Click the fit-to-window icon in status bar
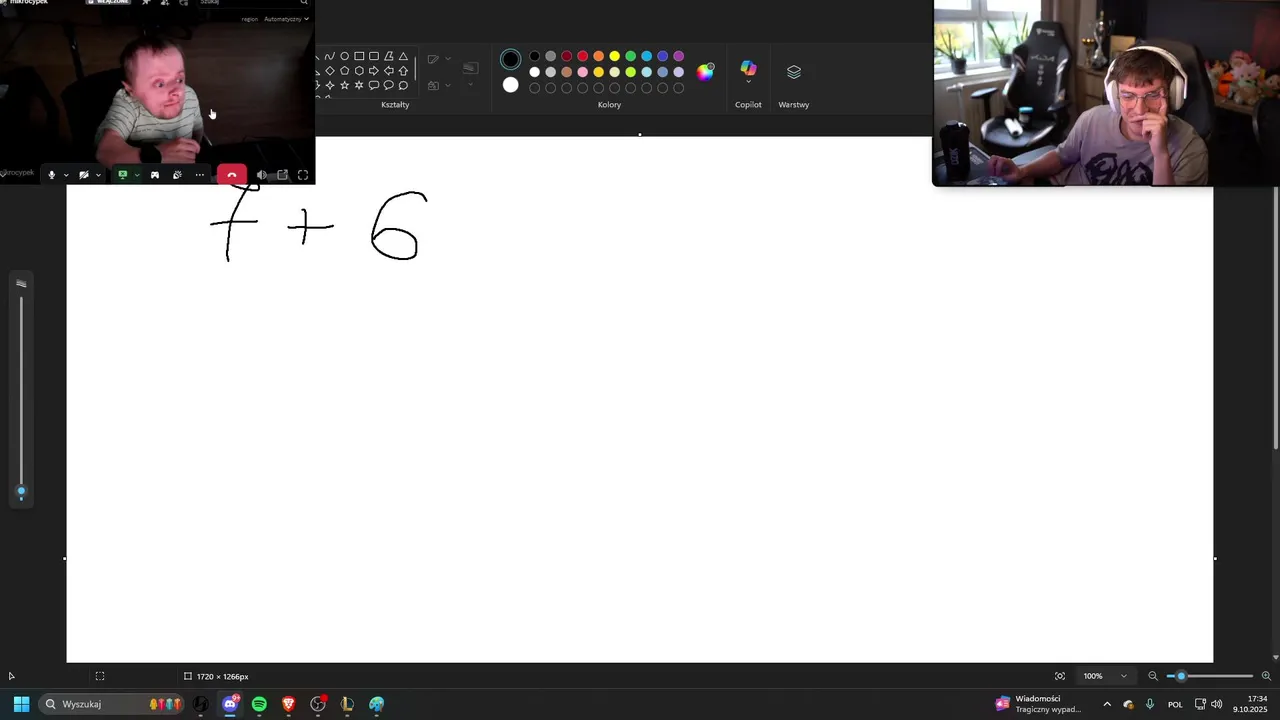The image size is (1280, 720). [x=1060, y=676]
